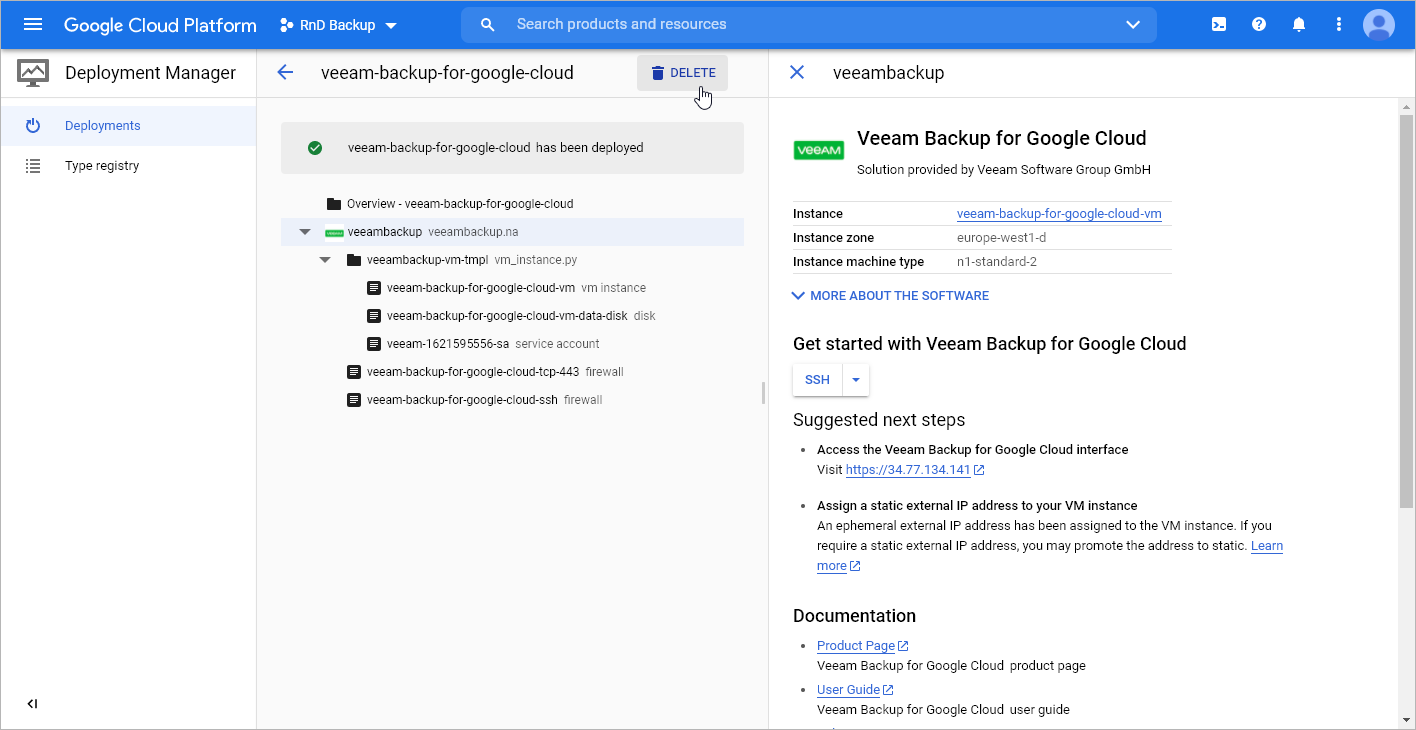The image size is (1416, 730).
Task: Close the veeambackup details panel
Action: pos(797,72)
